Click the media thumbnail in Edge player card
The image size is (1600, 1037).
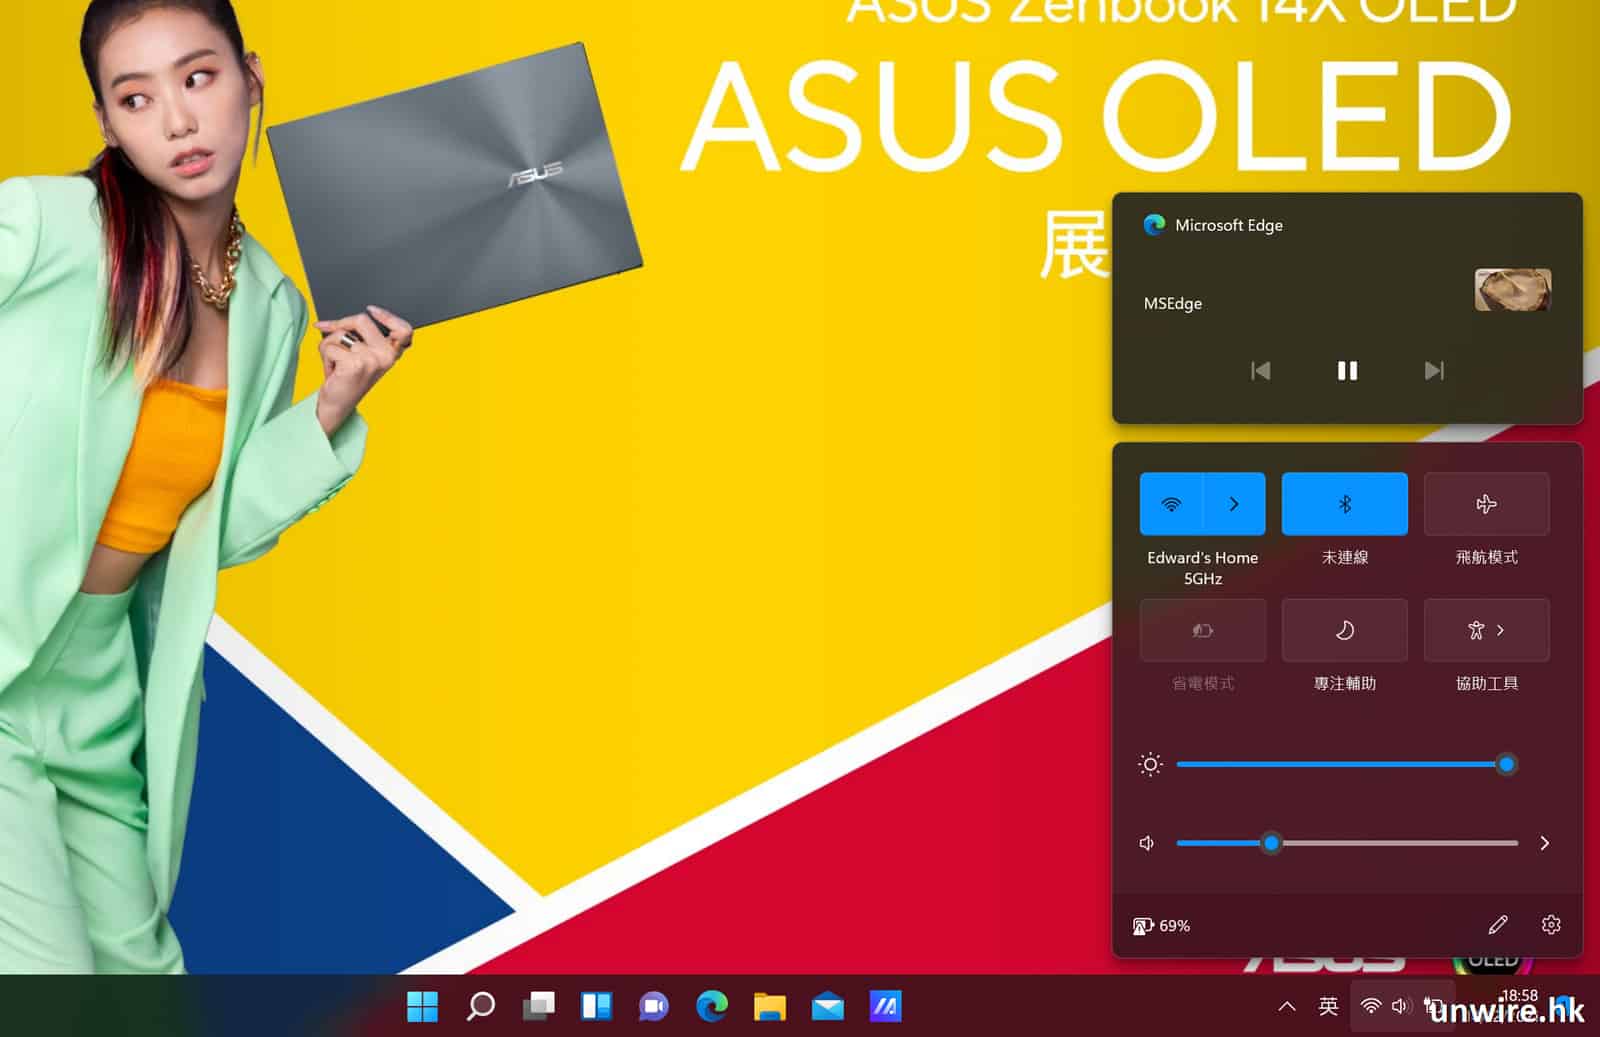tap(1512, 290)
